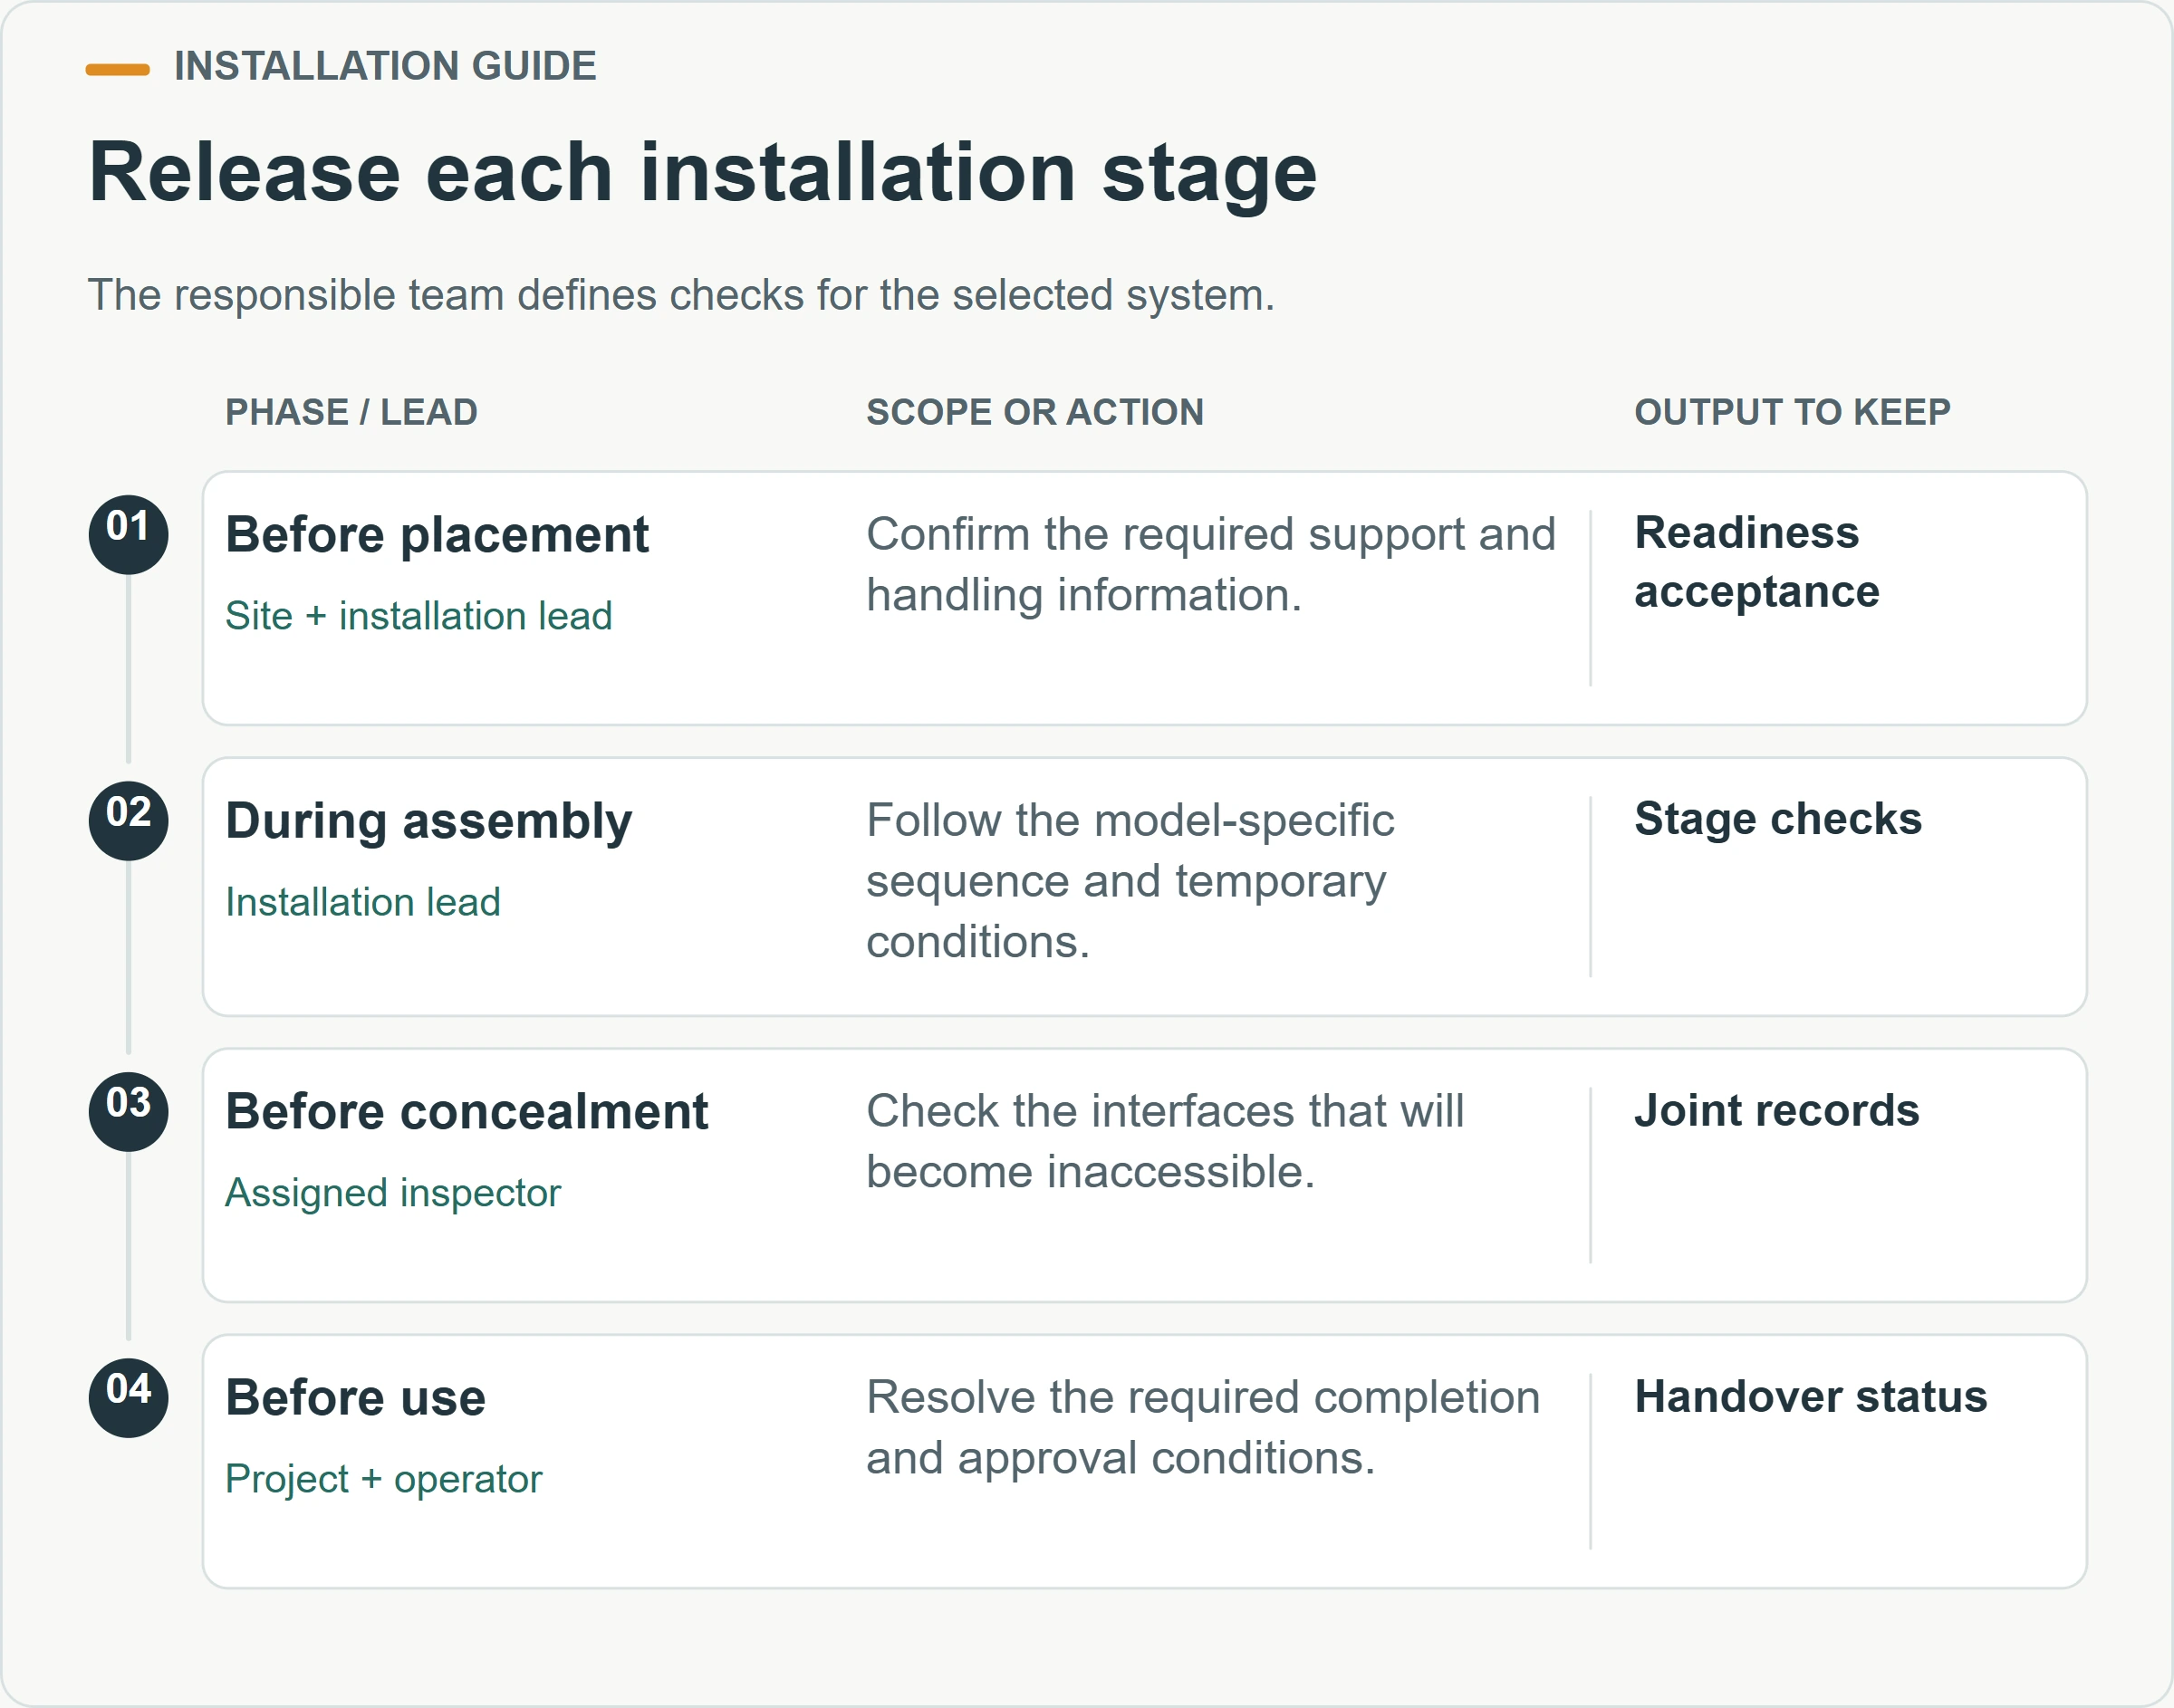This screenshot has width=2174, height=1708.
Task: Click 'Installation lead' under During assembly
Action: coord(362,902)
